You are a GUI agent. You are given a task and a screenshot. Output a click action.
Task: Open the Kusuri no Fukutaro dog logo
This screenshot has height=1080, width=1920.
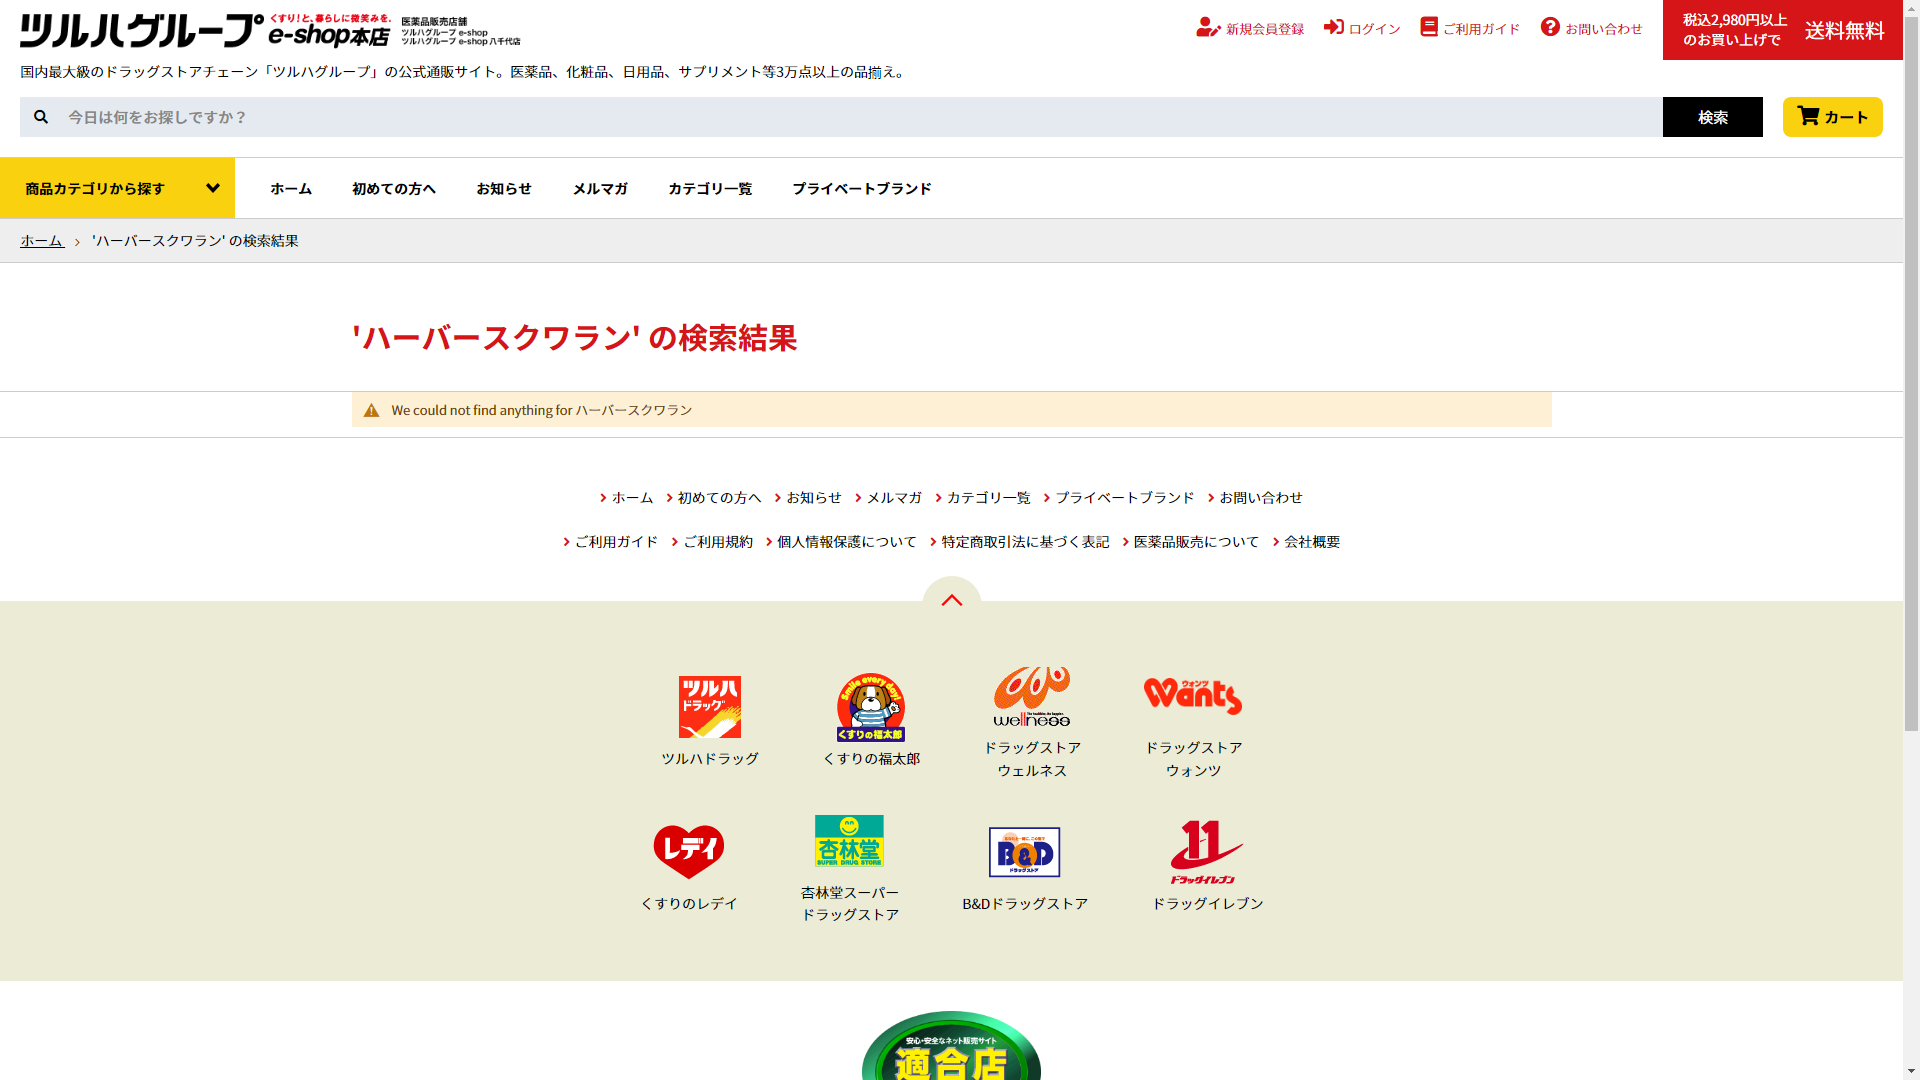pyautogui.click(x=870, y=707)
